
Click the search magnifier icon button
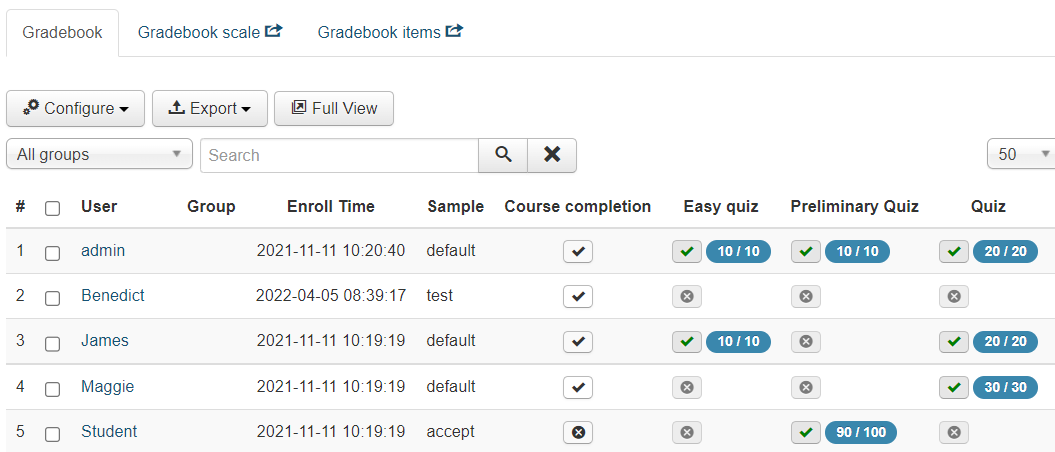[503, 155]
